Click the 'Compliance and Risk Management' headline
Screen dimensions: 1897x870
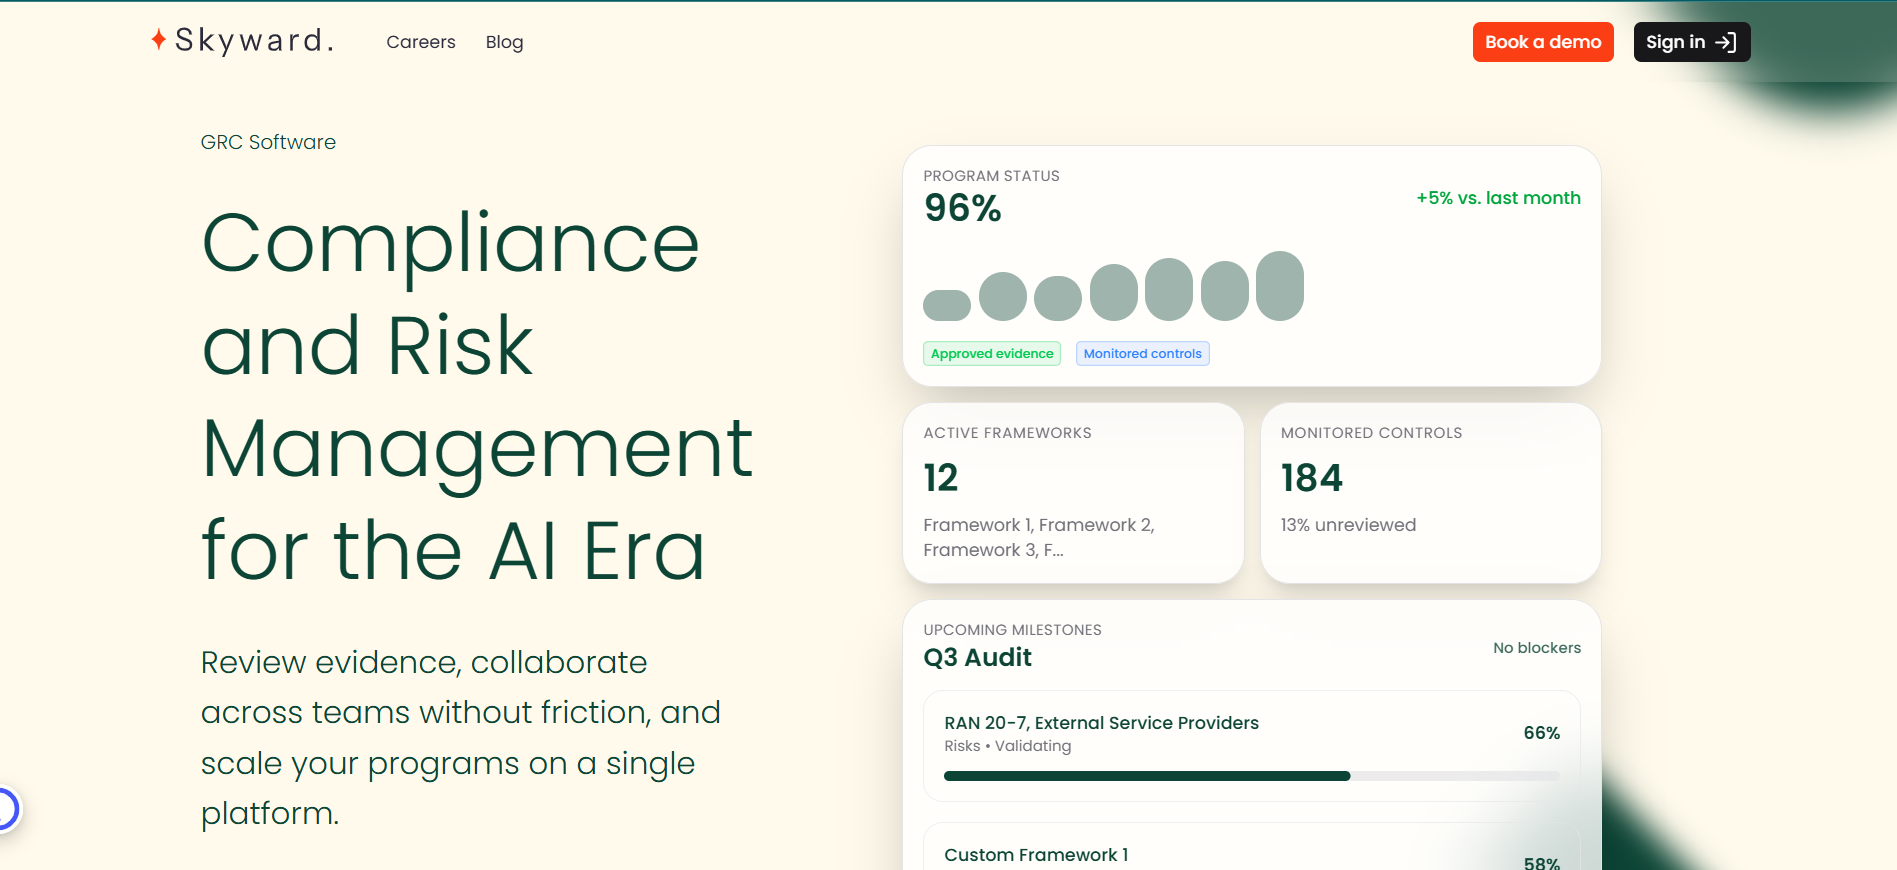point(477,396)
